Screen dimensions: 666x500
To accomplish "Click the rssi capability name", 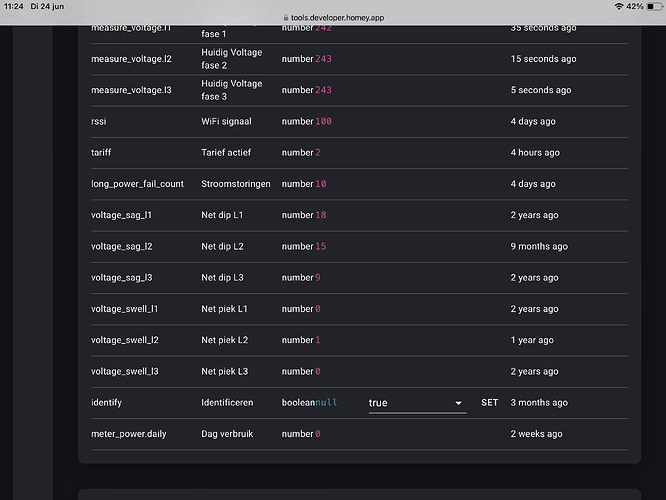I will coord(98,121).
